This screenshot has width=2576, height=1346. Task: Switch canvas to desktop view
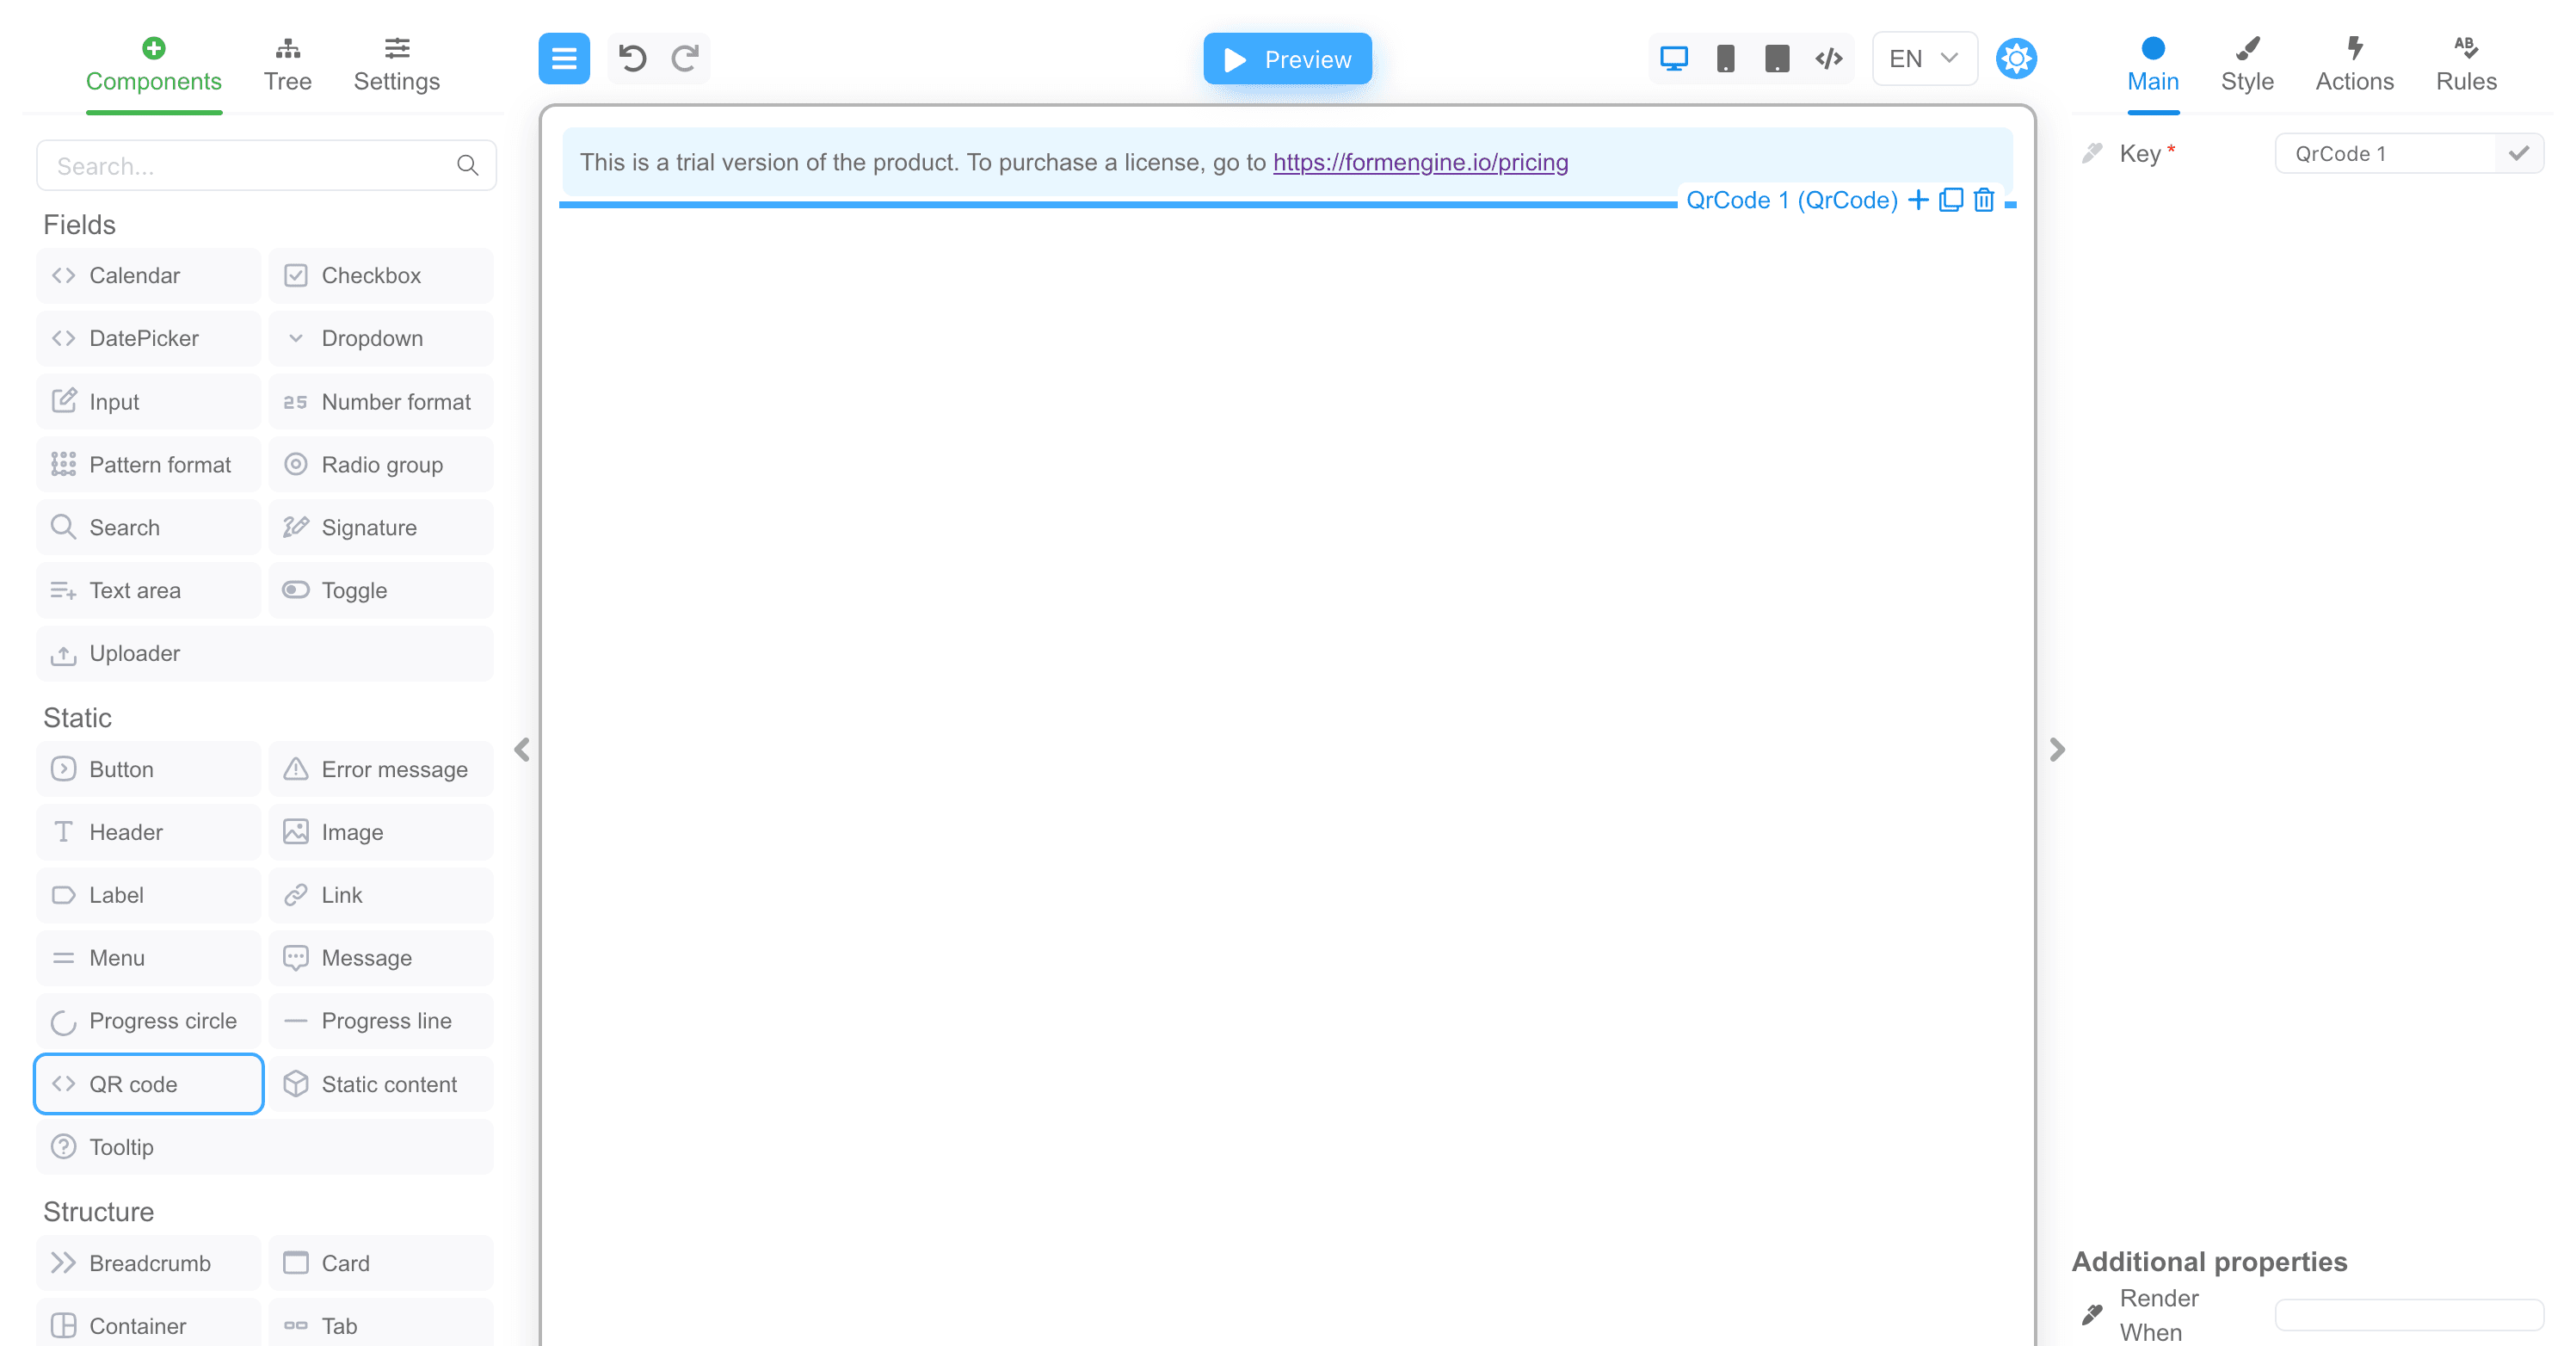(1673, 58)
